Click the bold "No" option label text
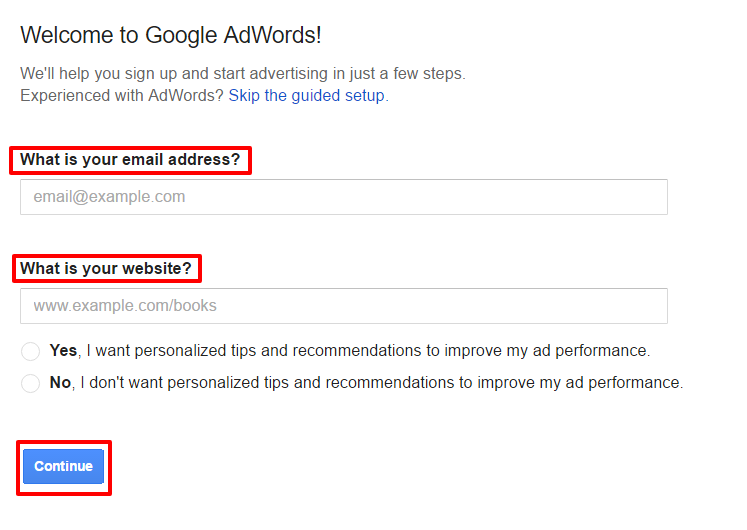 point(60,382)
